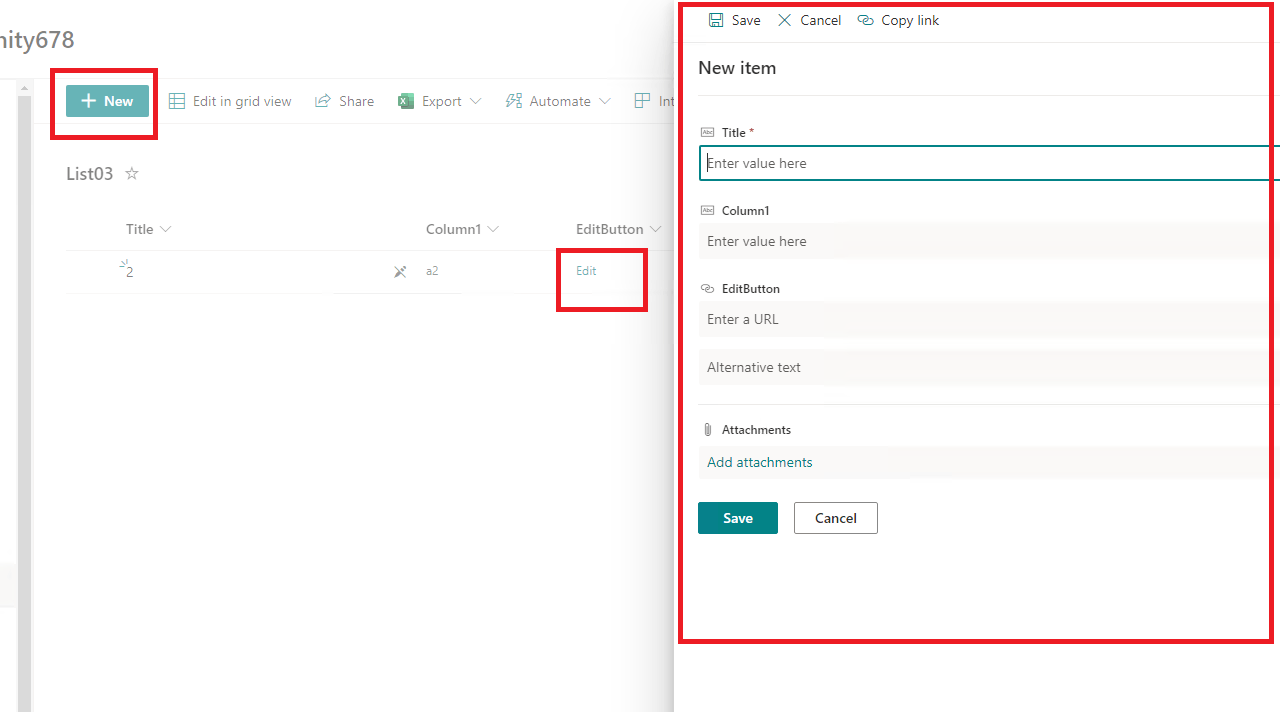Click the Automate flow icon
This screenshot has width=1280, height=712.
tap(514, 101)
